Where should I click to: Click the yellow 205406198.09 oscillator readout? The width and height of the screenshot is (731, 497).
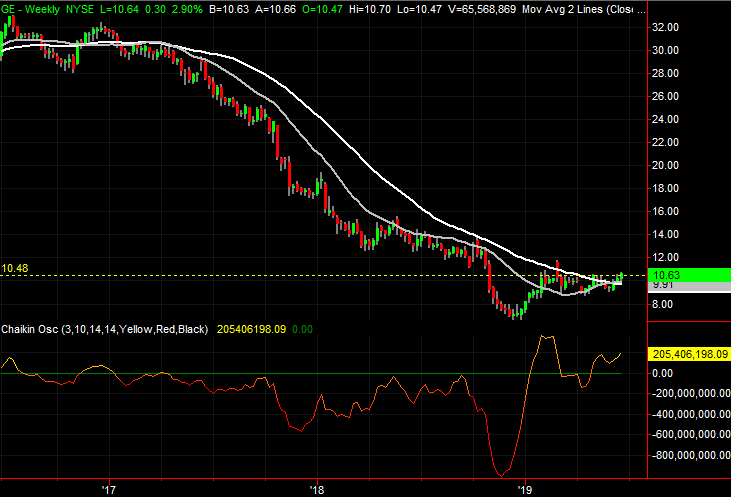click(x=251, y=330)
